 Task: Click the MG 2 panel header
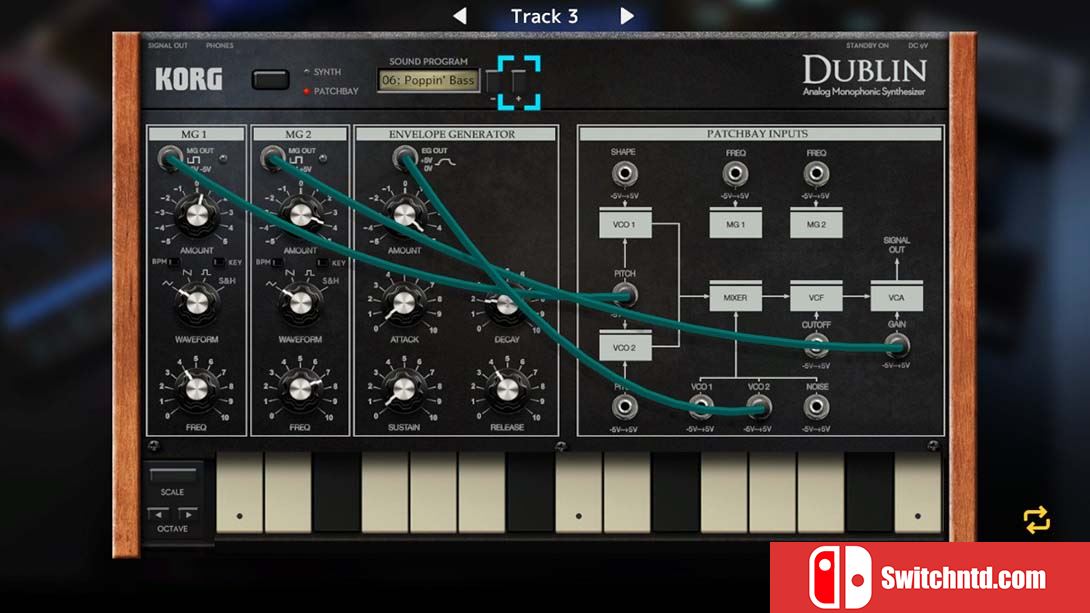point(300,134)
